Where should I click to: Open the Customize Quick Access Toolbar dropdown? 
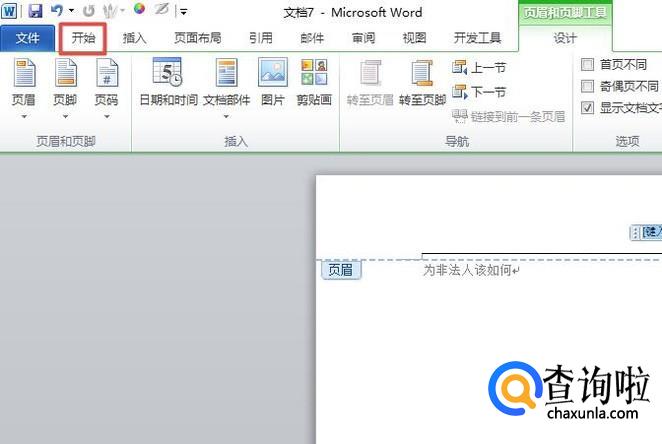pyautogui.click(x=184, y=12)
